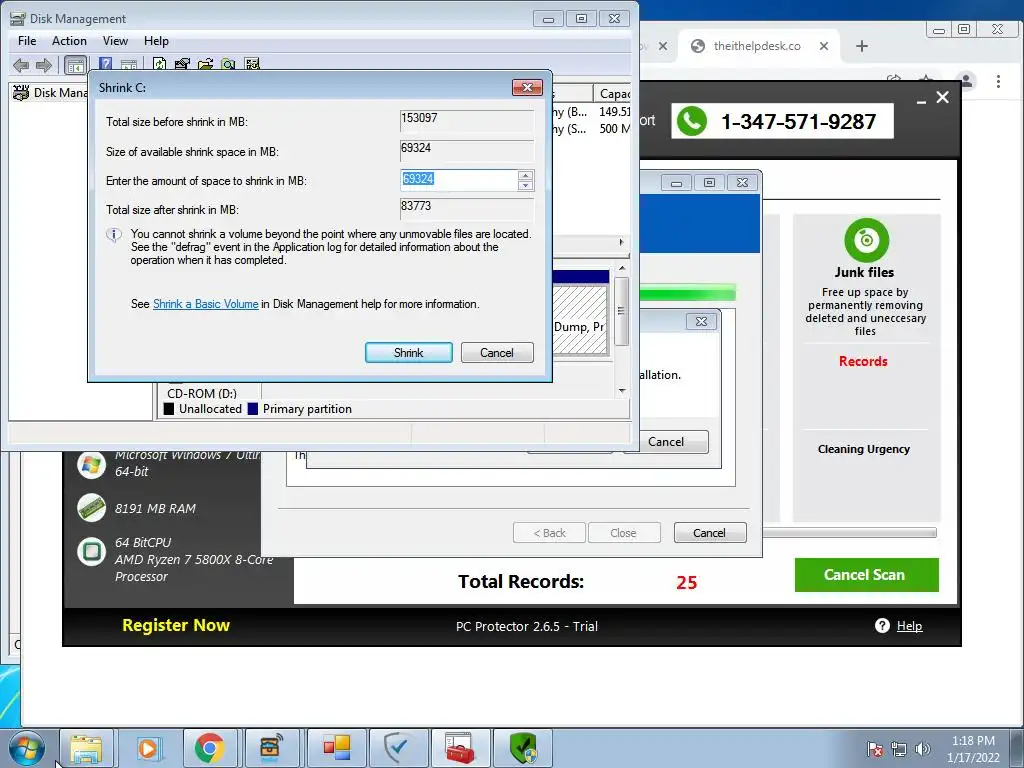Viewport: 1024px width, 768px height.
Task: Open the Help link in PC Protector
Action: coord(909,626)
